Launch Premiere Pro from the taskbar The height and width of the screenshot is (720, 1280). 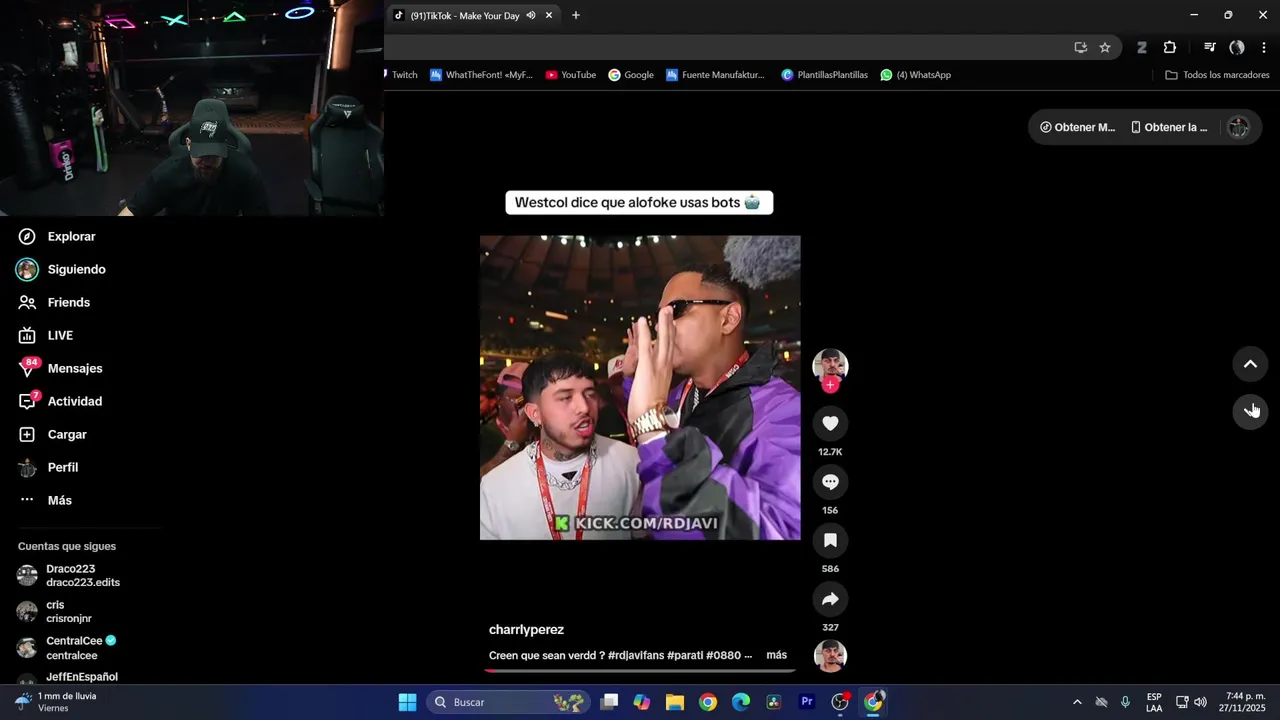click(807, 702)
